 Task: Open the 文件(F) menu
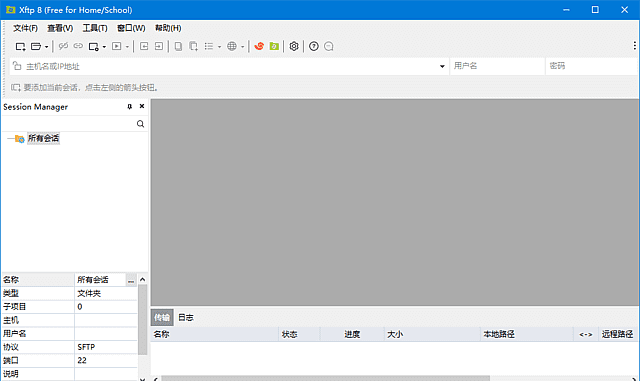(x=25, y=28)
